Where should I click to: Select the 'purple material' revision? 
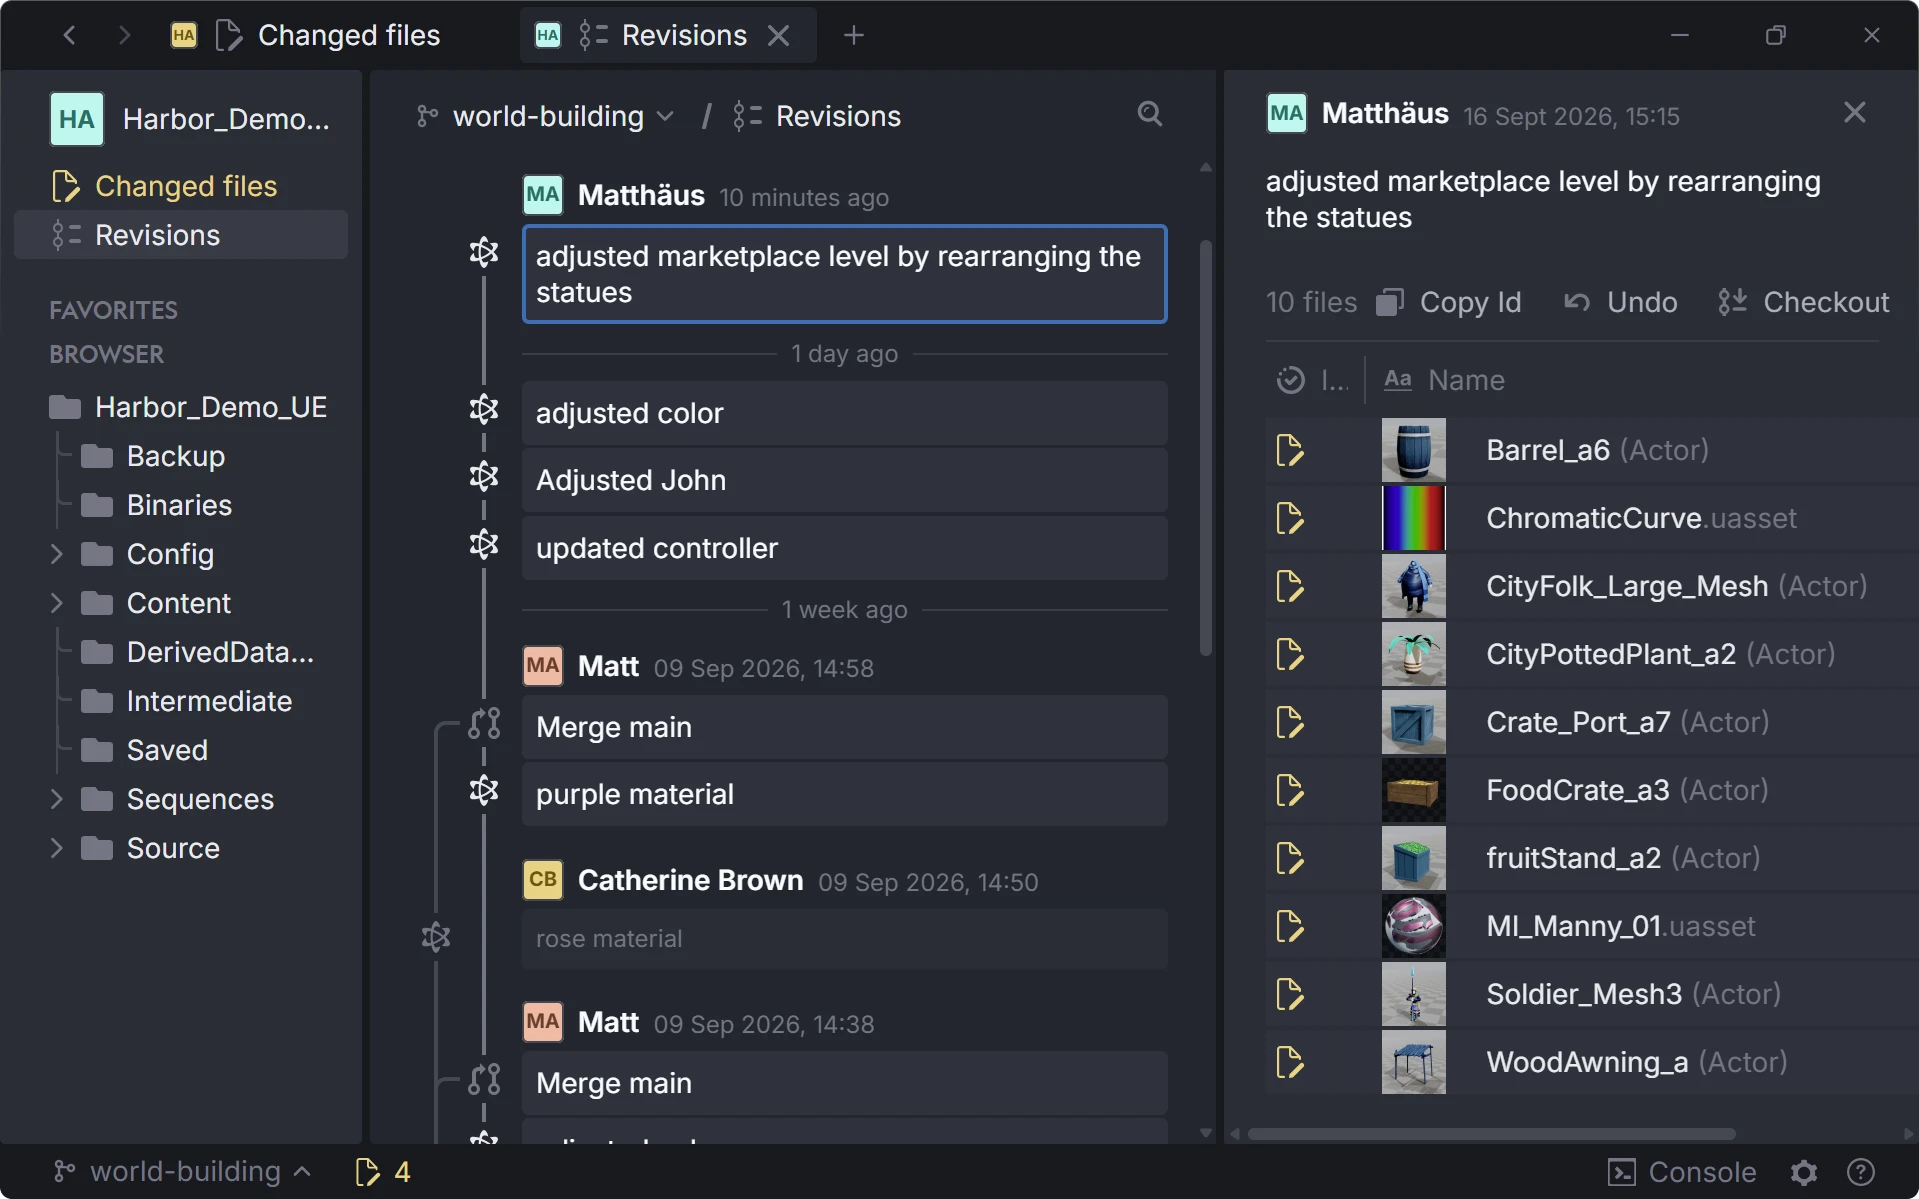pyautogui.click(x=844, y=794)
